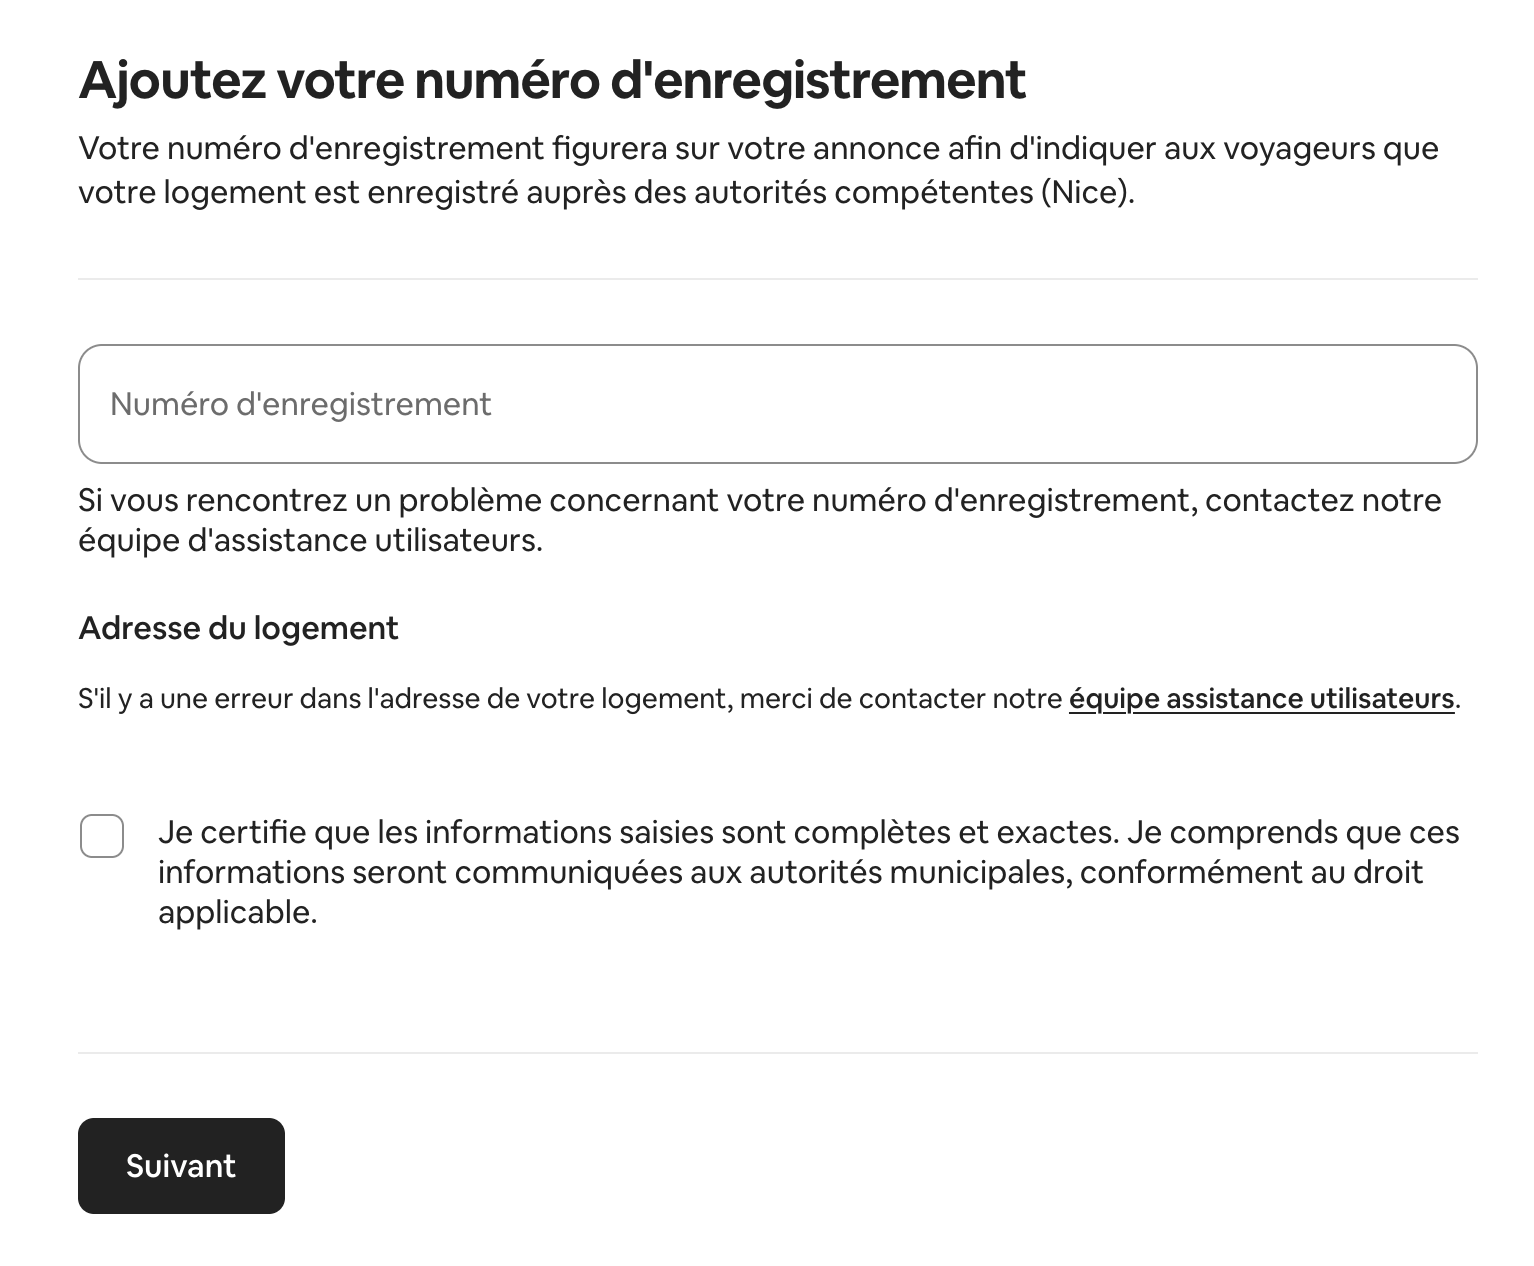Click the 'Adresse du logement' heading
This screenshot has width=1534, height=1266.
point(237,628)
